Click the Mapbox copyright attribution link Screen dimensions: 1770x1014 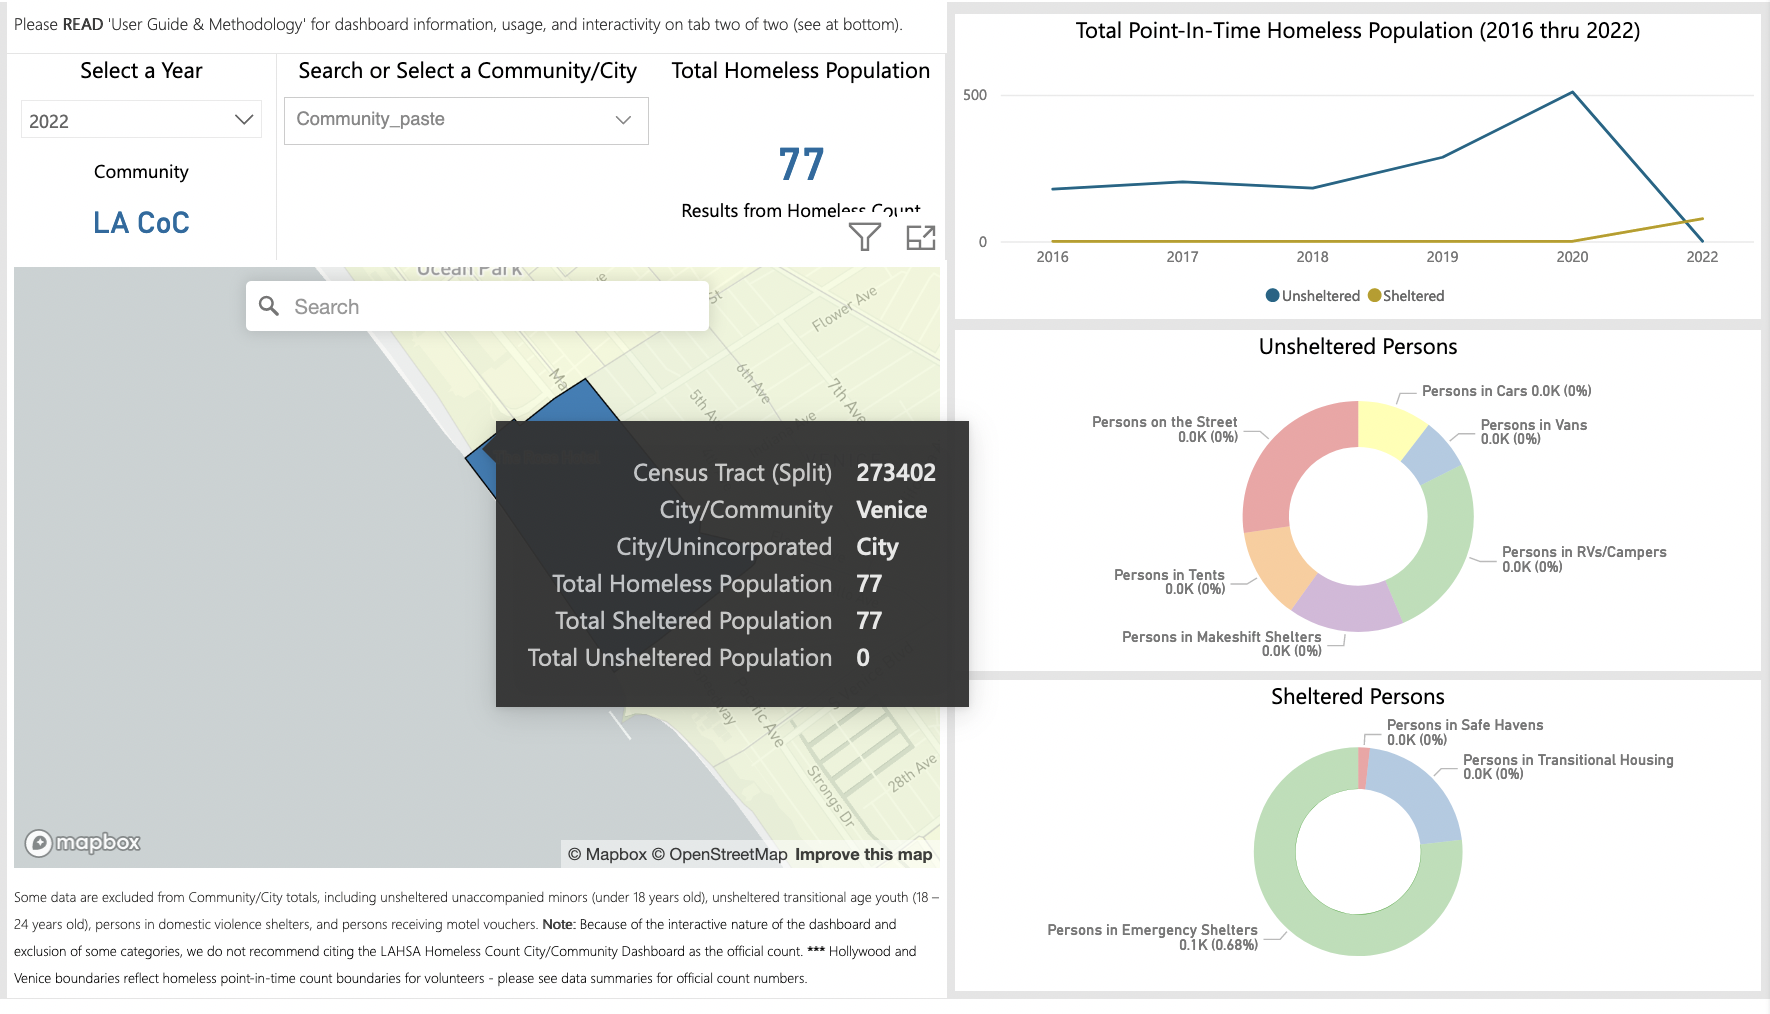[607, 854]
